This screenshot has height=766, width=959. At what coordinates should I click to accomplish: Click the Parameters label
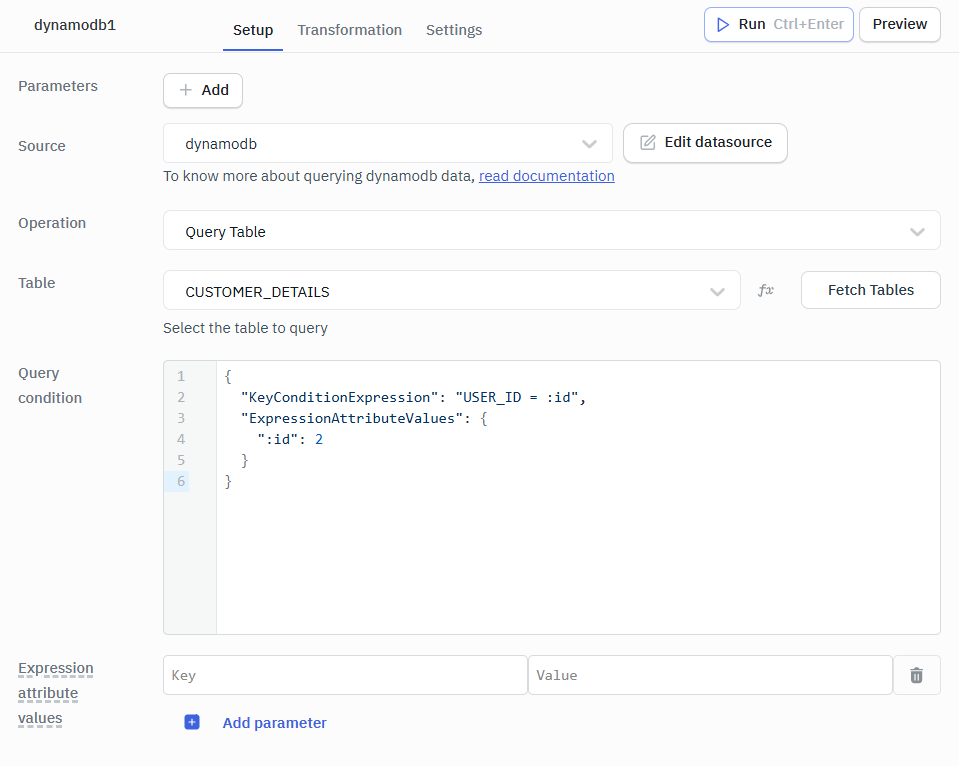[x=57, y=86]
